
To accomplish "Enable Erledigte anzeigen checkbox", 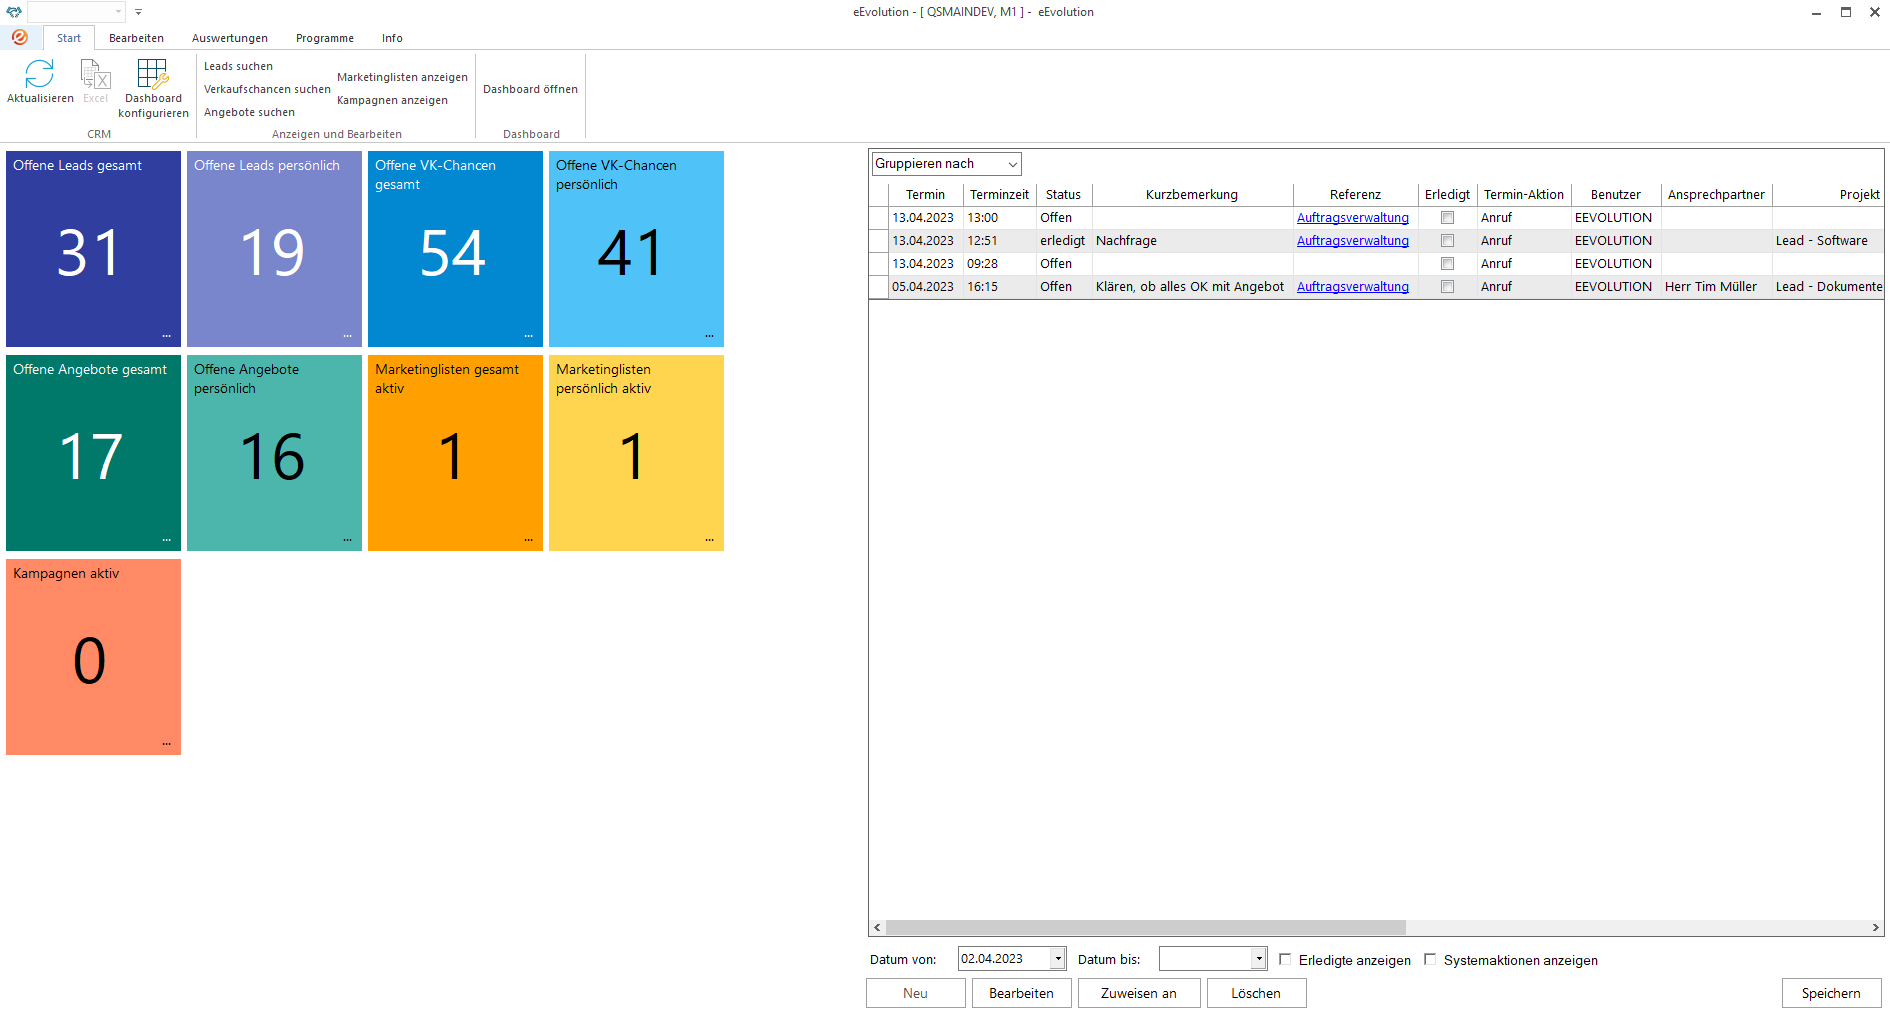I will (1285, 959).
